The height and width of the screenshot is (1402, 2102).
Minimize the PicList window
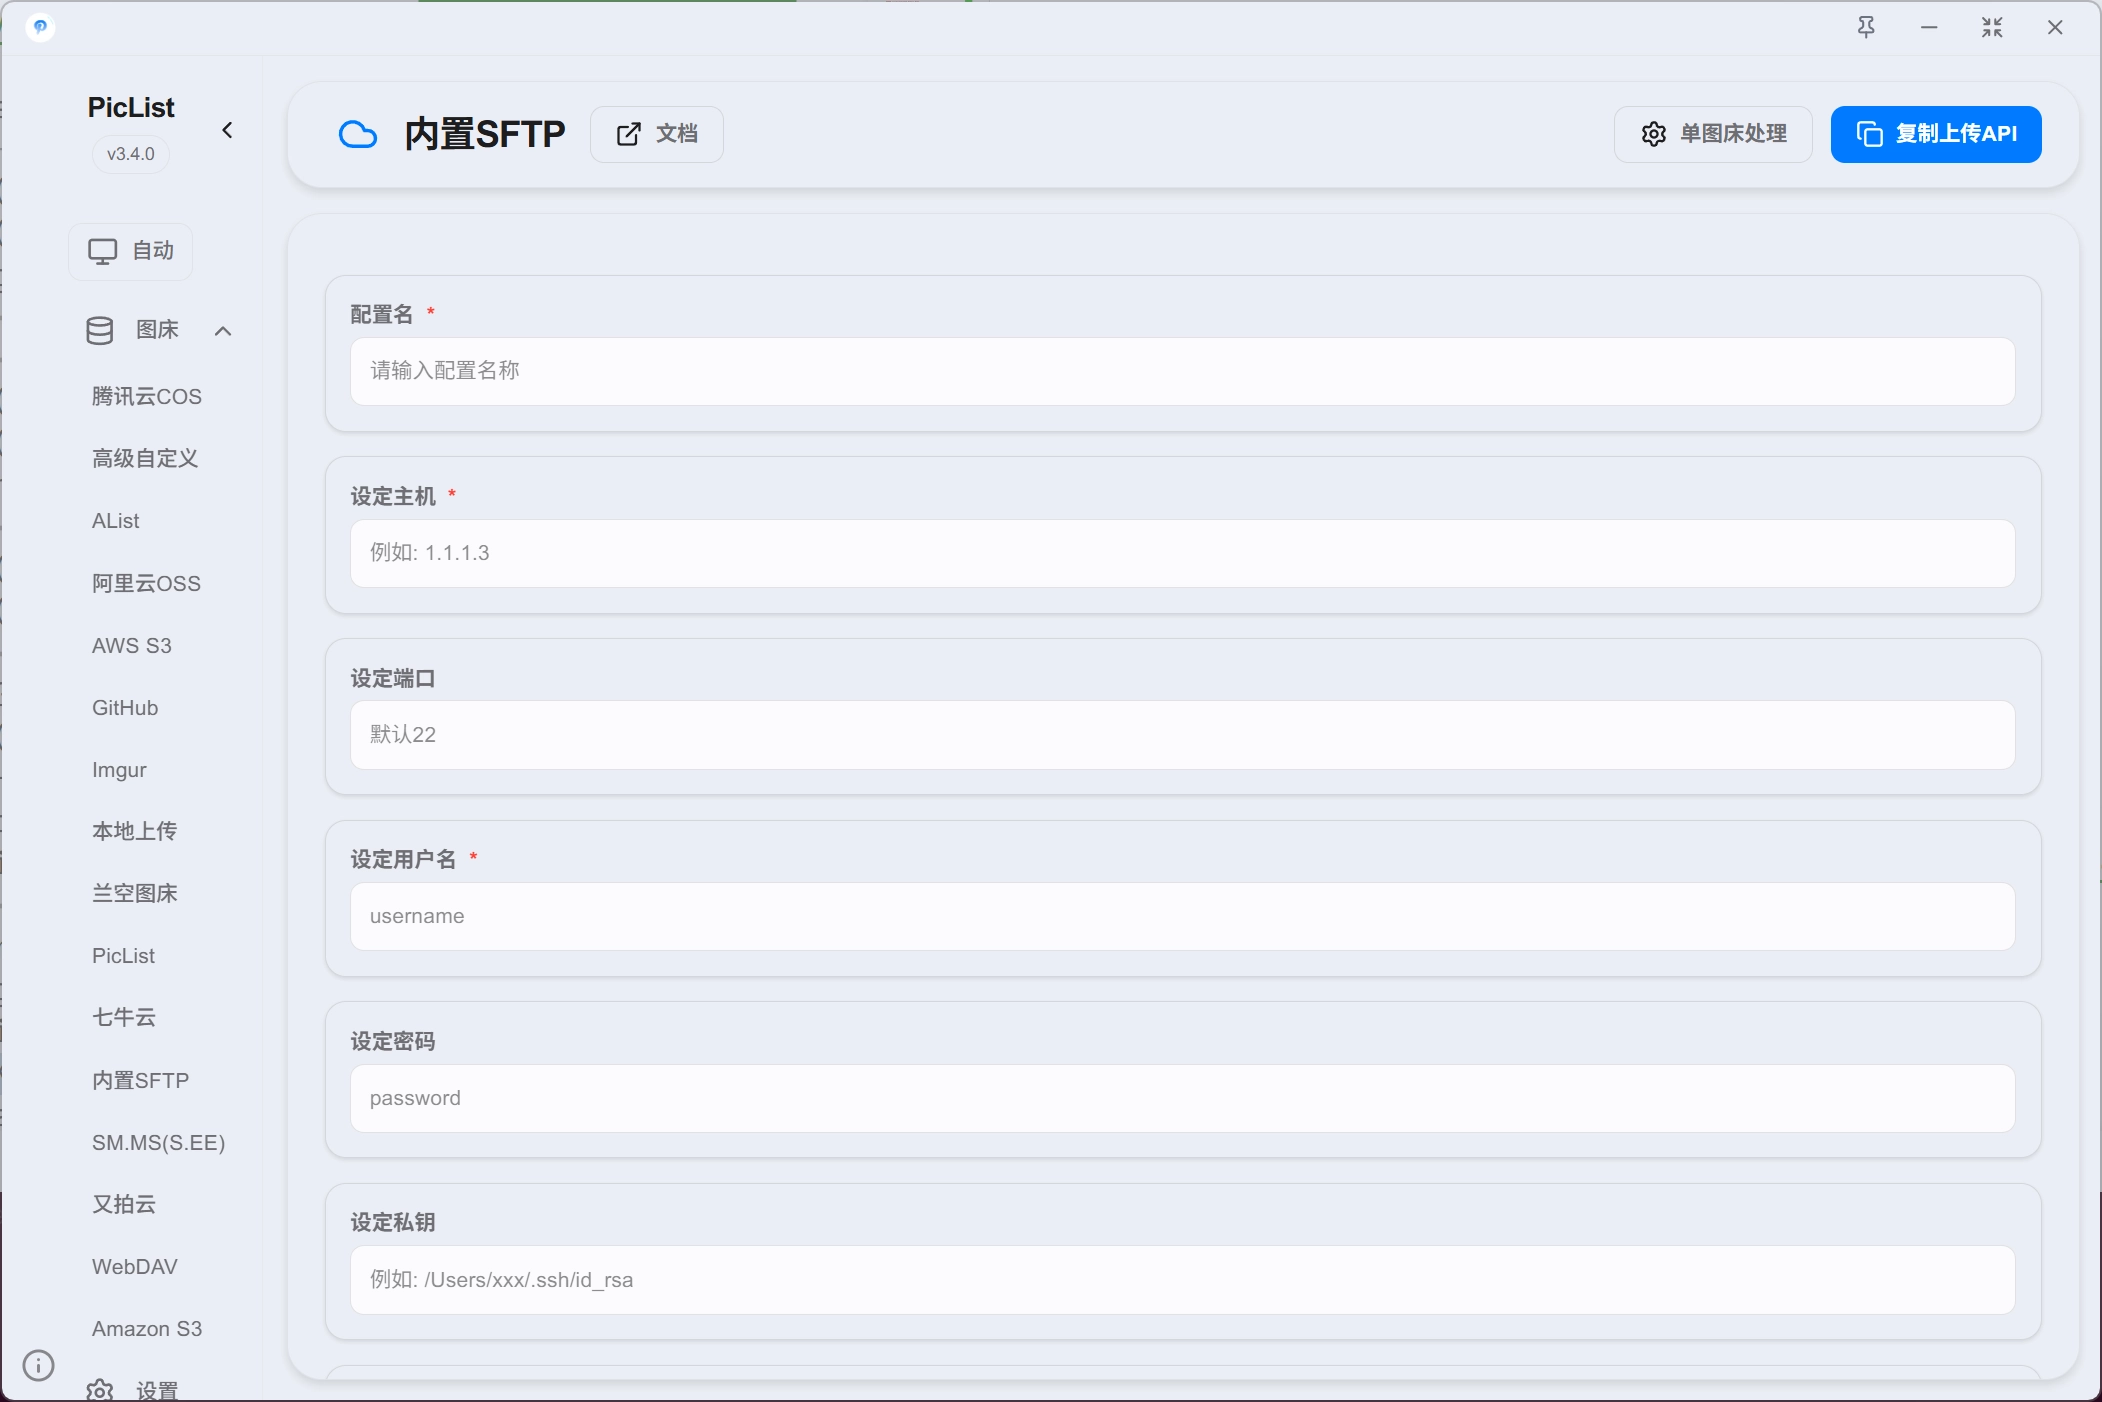point(1929,27)
